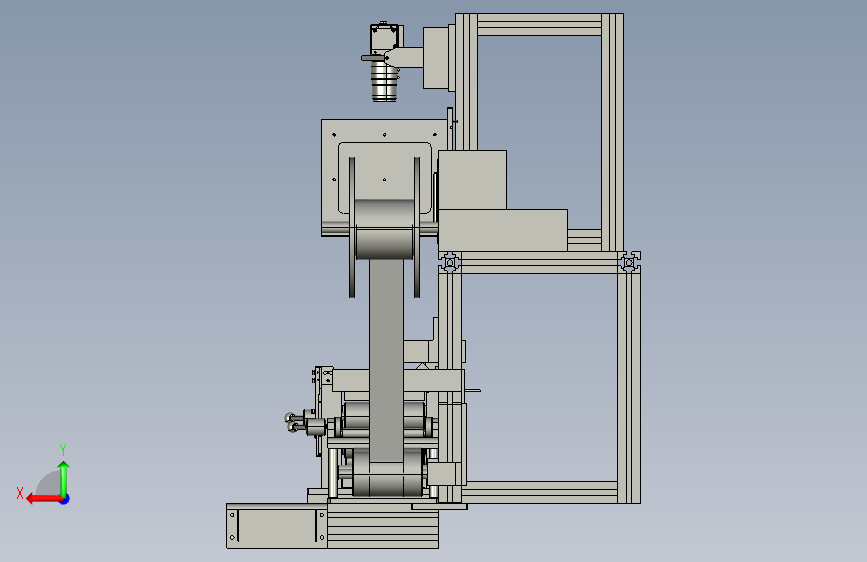This screenshot has width=867, height=562.
Task: Click the green Y axis arrow on triad
Action: (64, 478)
